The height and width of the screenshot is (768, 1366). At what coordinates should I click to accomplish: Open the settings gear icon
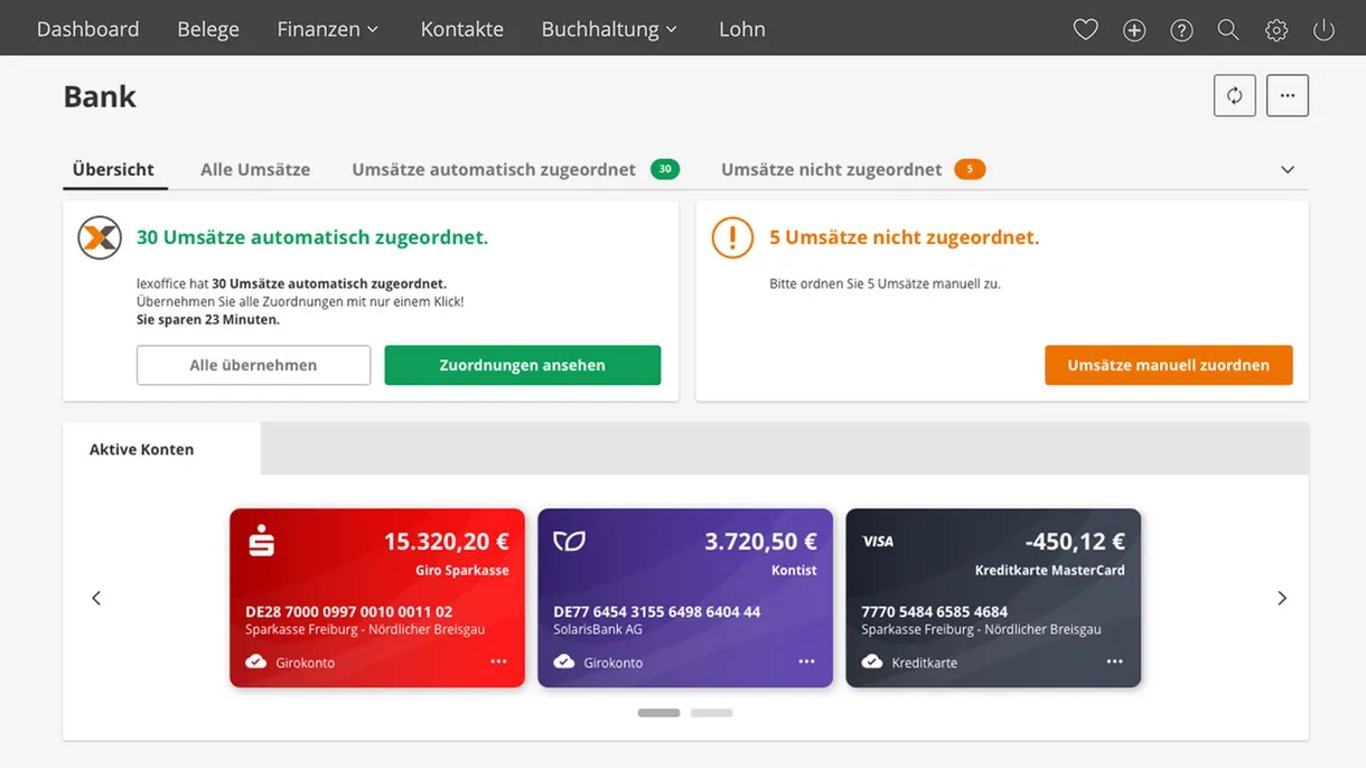pyautogui.click(x=1276, y=30)
